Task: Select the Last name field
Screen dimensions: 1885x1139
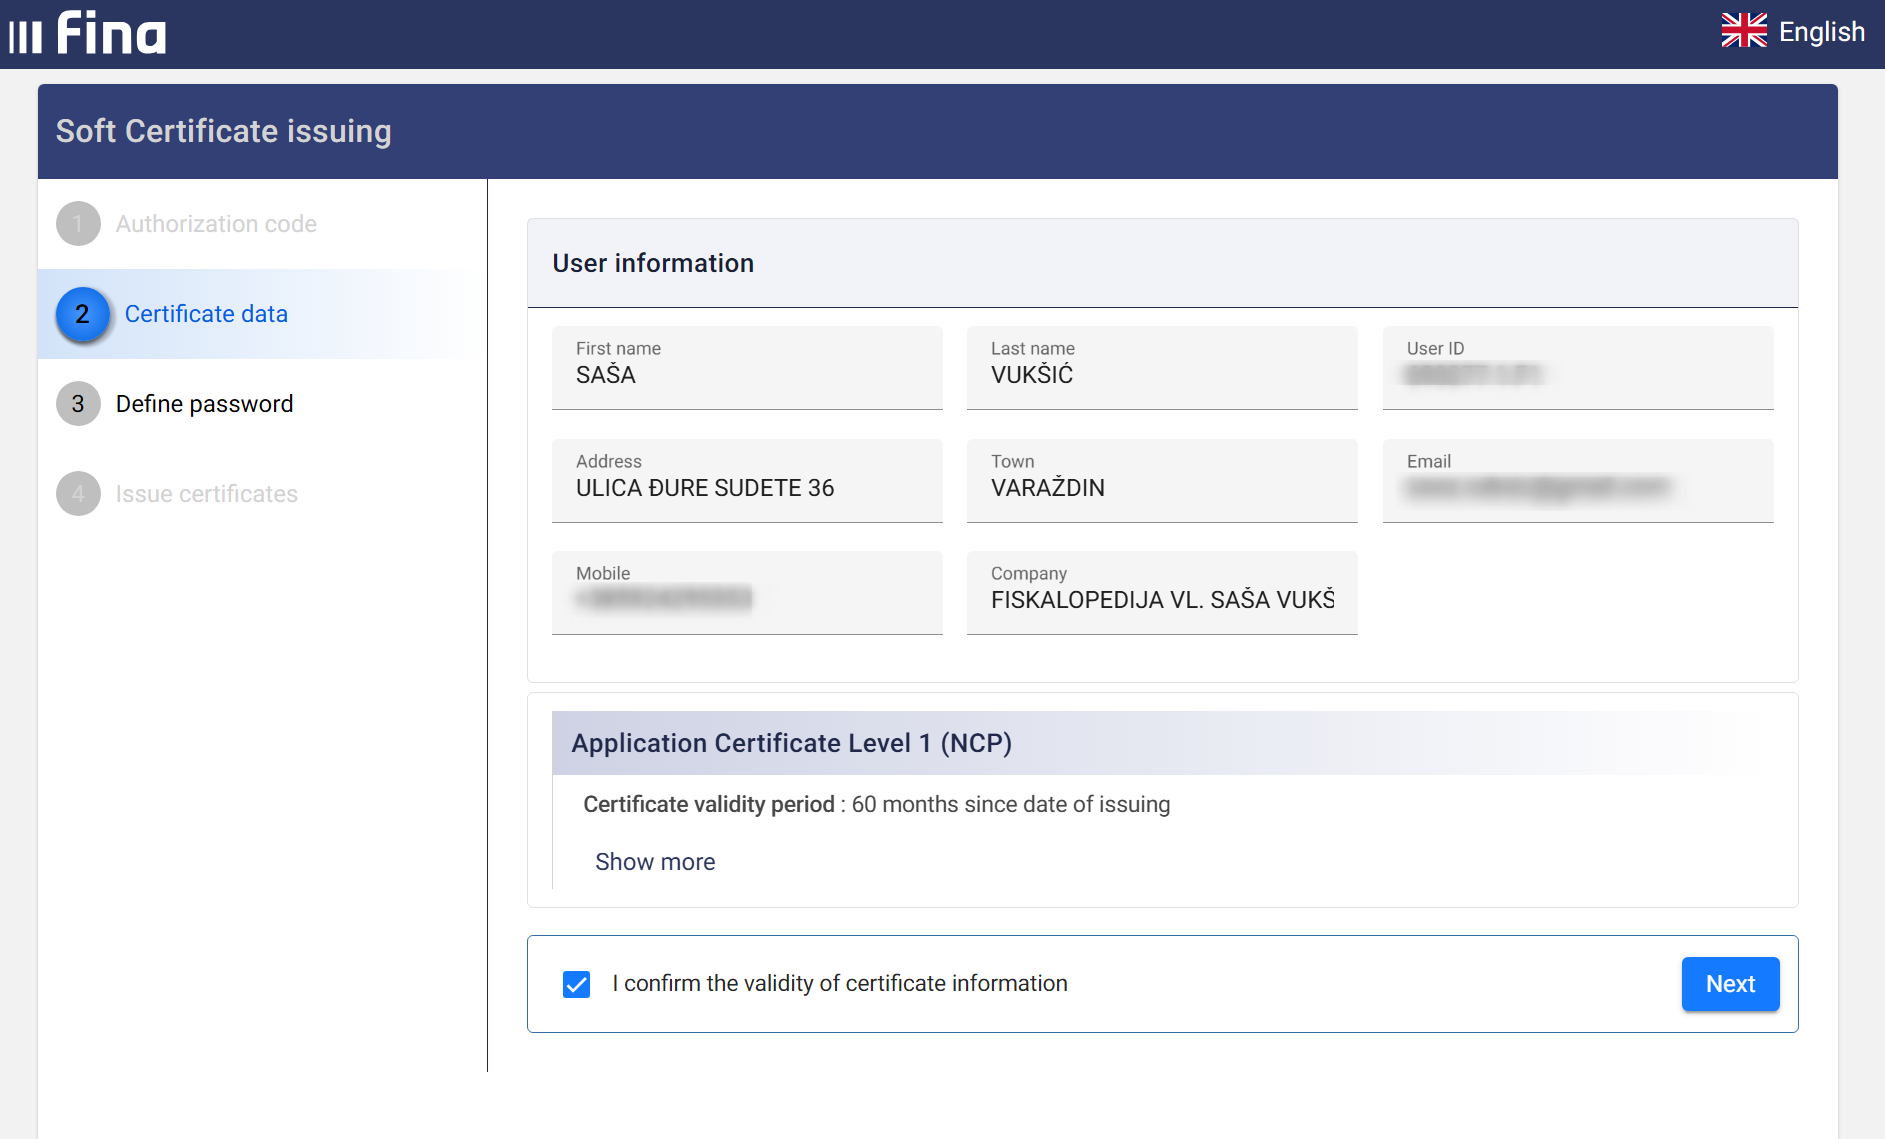Action: click(1161, 368)
